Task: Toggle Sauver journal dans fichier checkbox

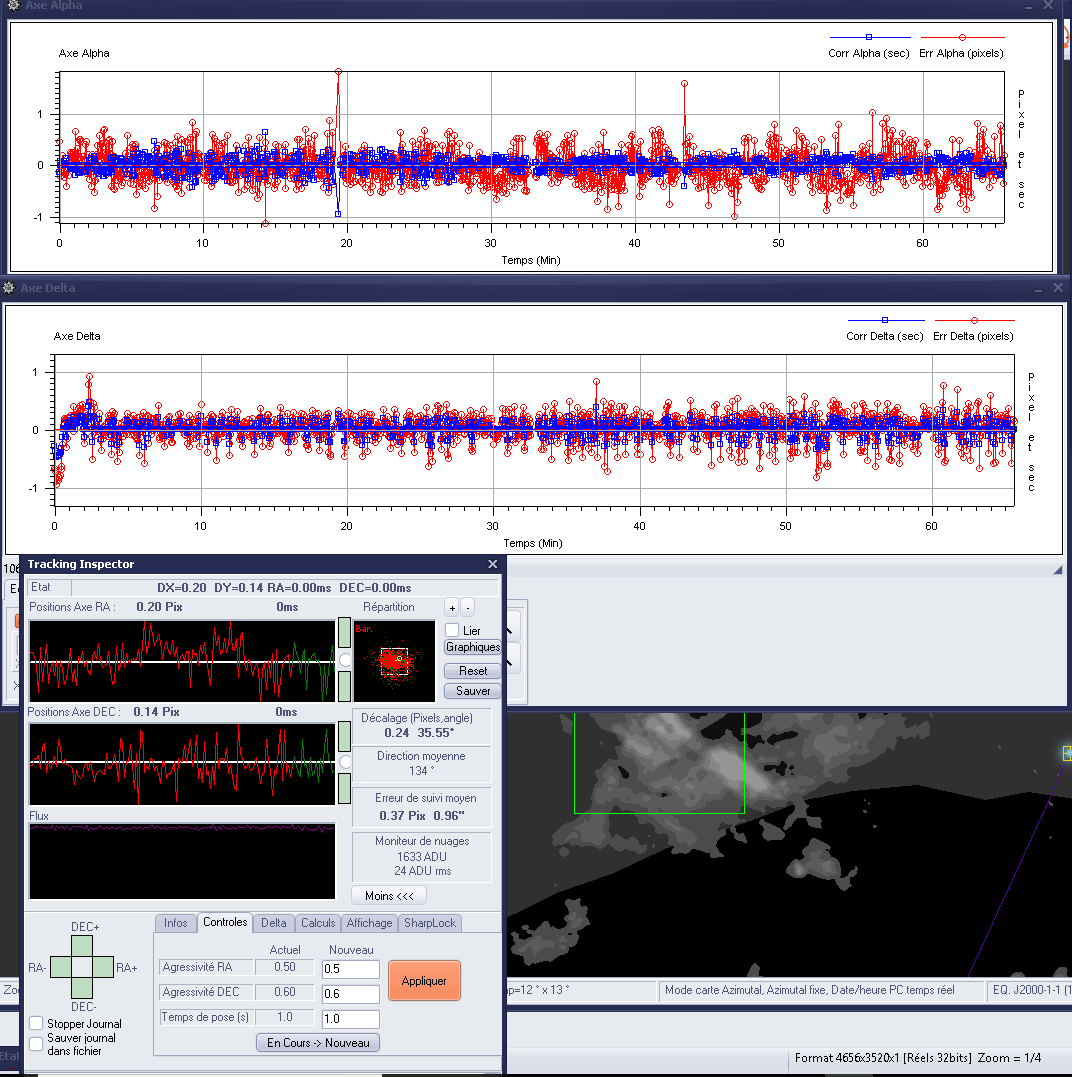Action: coord(36,1043)
